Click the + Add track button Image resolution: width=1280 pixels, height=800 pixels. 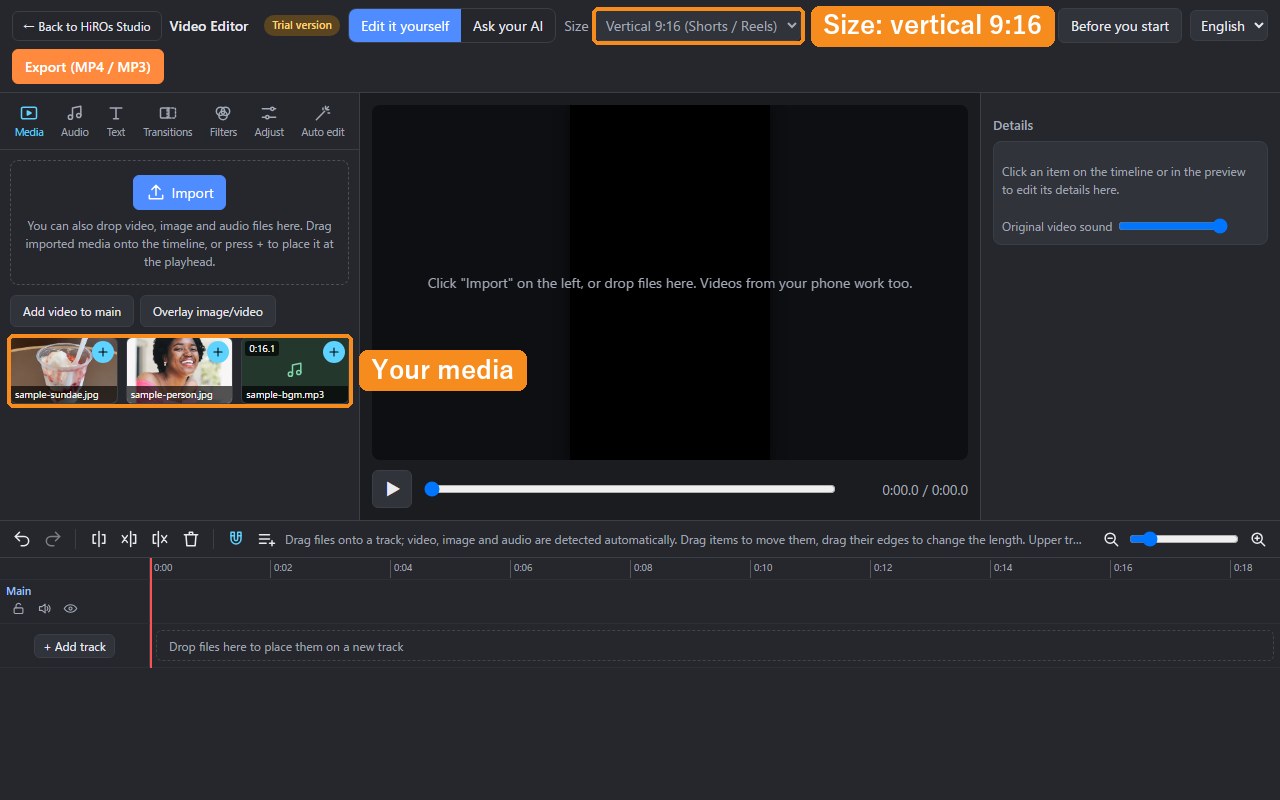(75, 647)
